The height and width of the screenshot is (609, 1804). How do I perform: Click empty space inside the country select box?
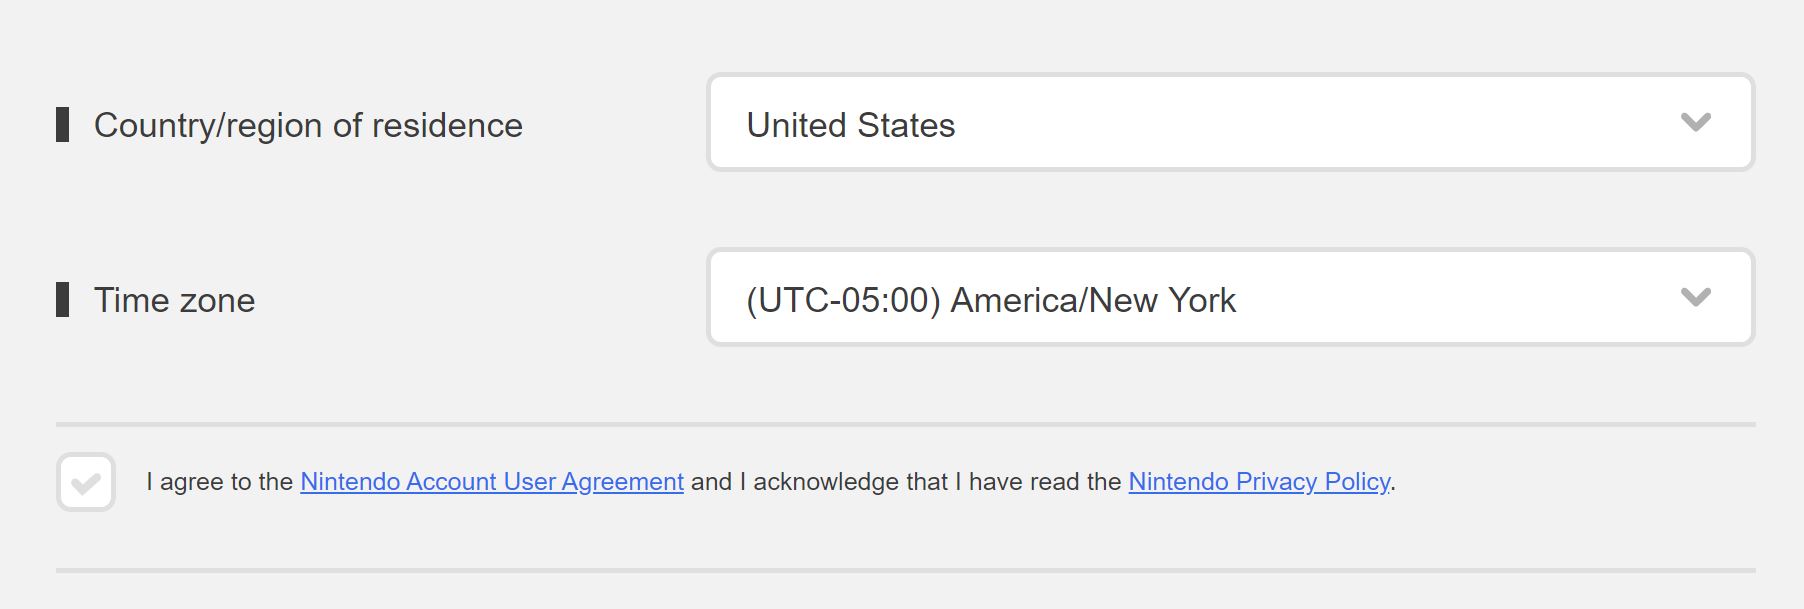[1350, 123]
